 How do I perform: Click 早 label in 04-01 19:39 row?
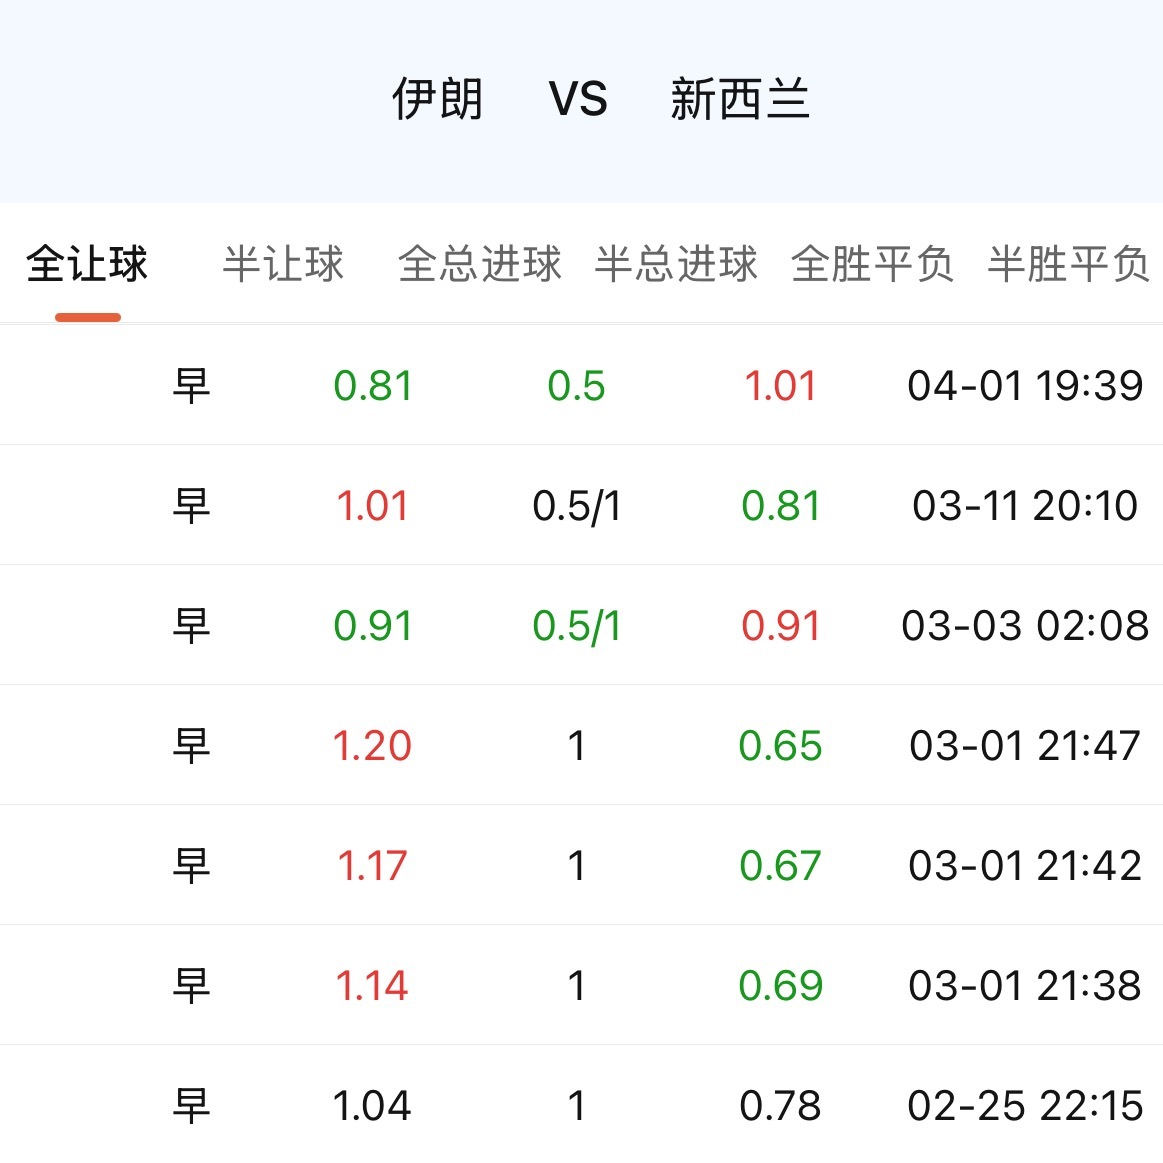[191, 386]
